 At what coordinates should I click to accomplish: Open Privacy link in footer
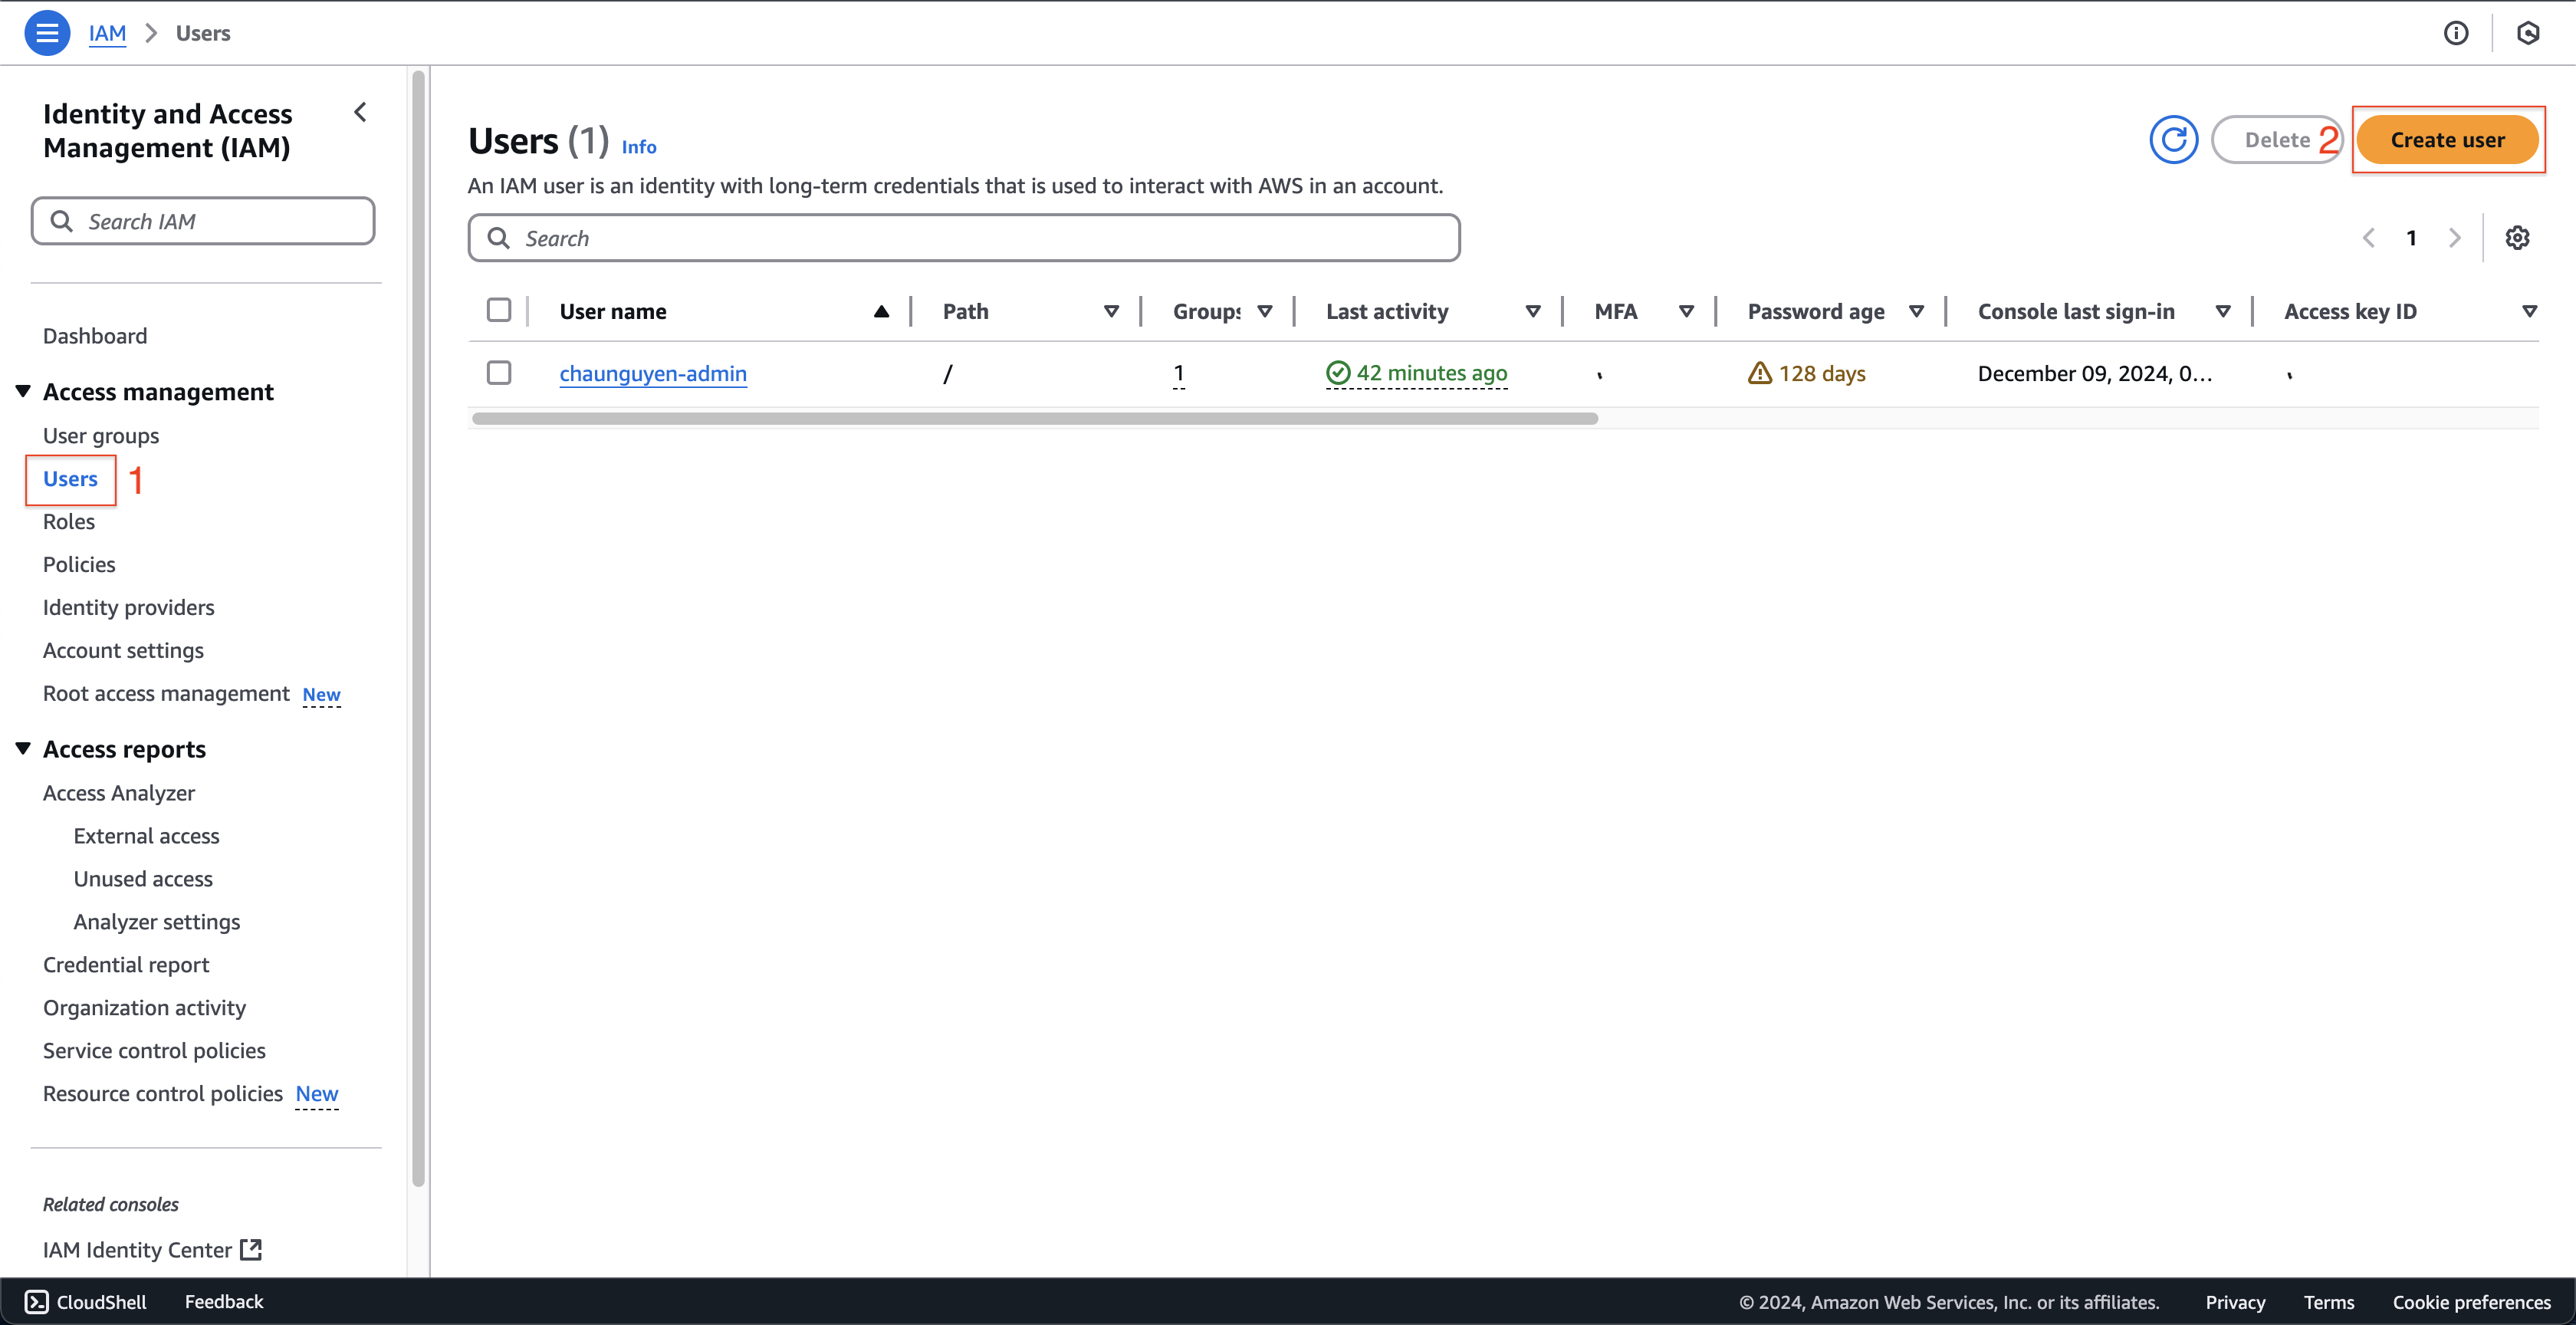pos(2235,1302)
